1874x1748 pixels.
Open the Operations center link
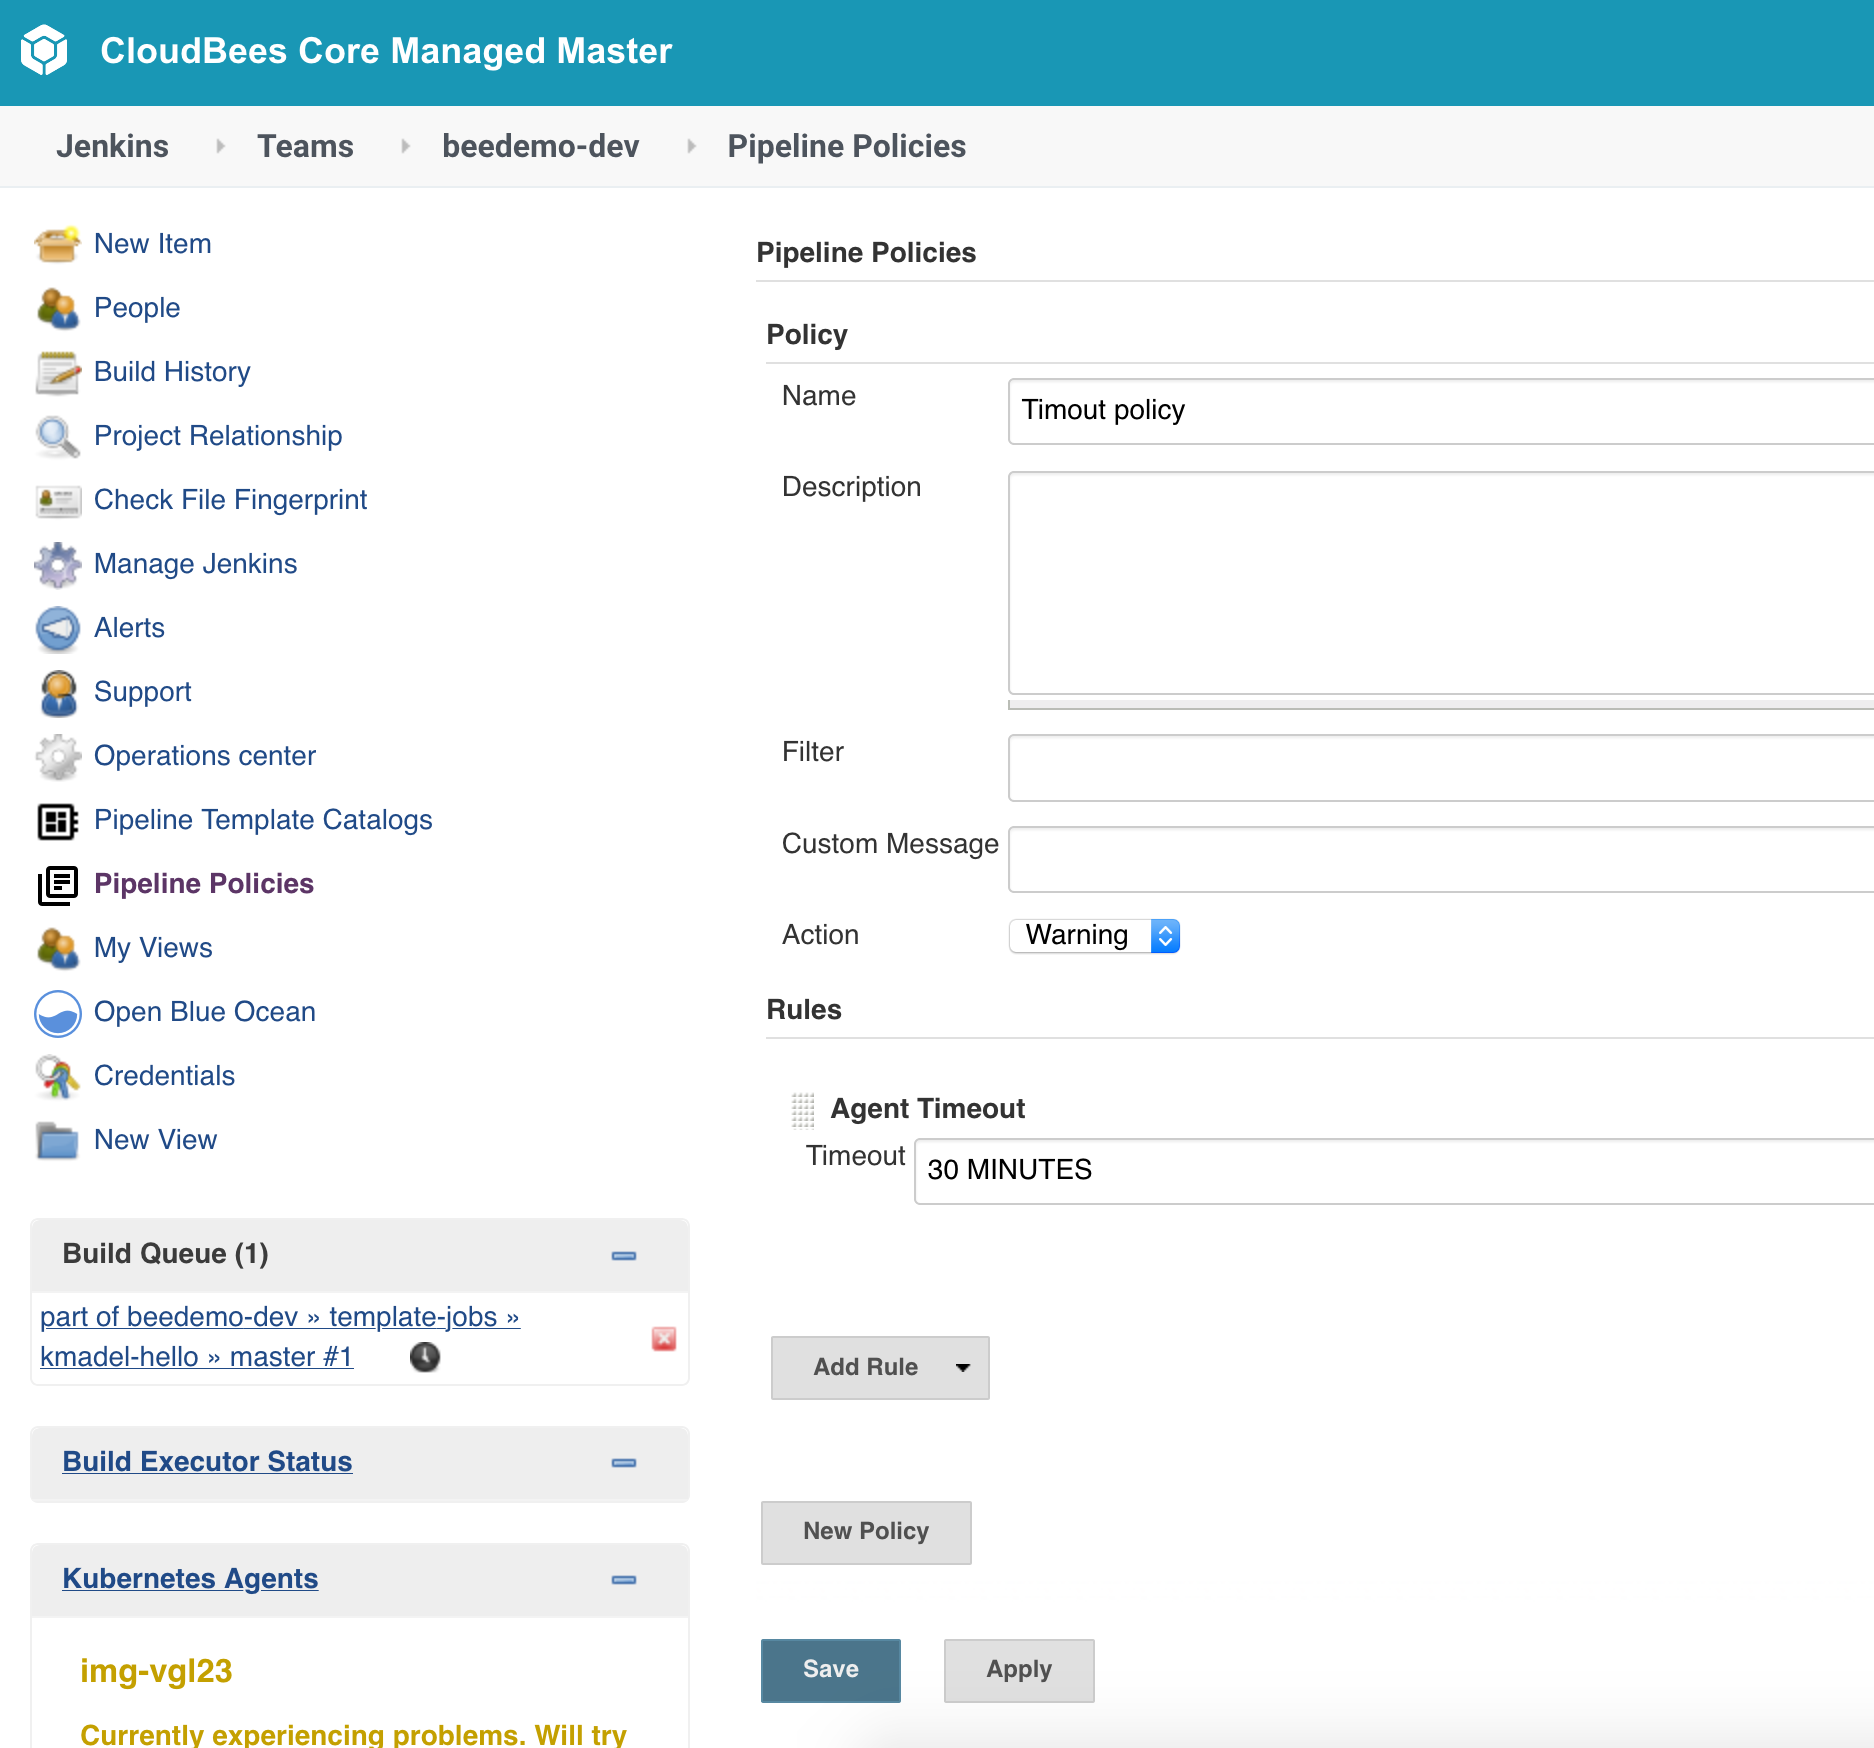pos(204,756)
